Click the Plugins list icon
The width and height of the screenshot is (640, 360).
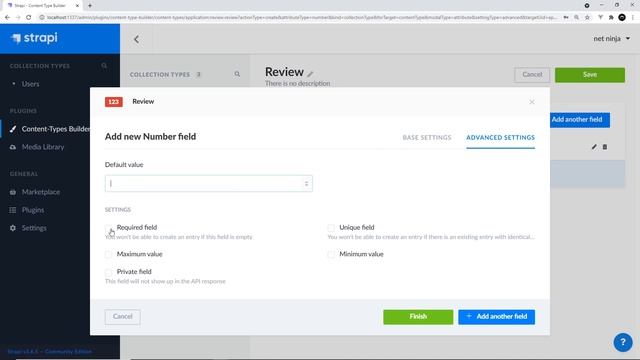[13, 210]
